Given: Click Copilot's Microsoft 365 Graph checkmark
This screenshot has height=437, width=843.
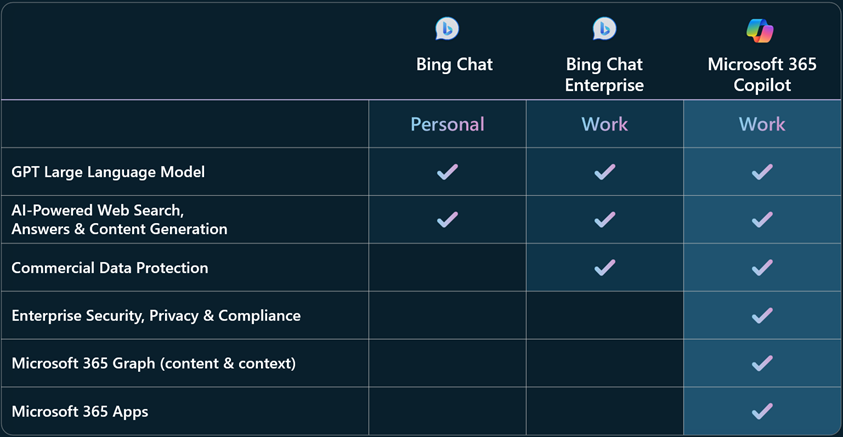Looking at the screenshot, I should pyautogui.click(x=762, y=363).
